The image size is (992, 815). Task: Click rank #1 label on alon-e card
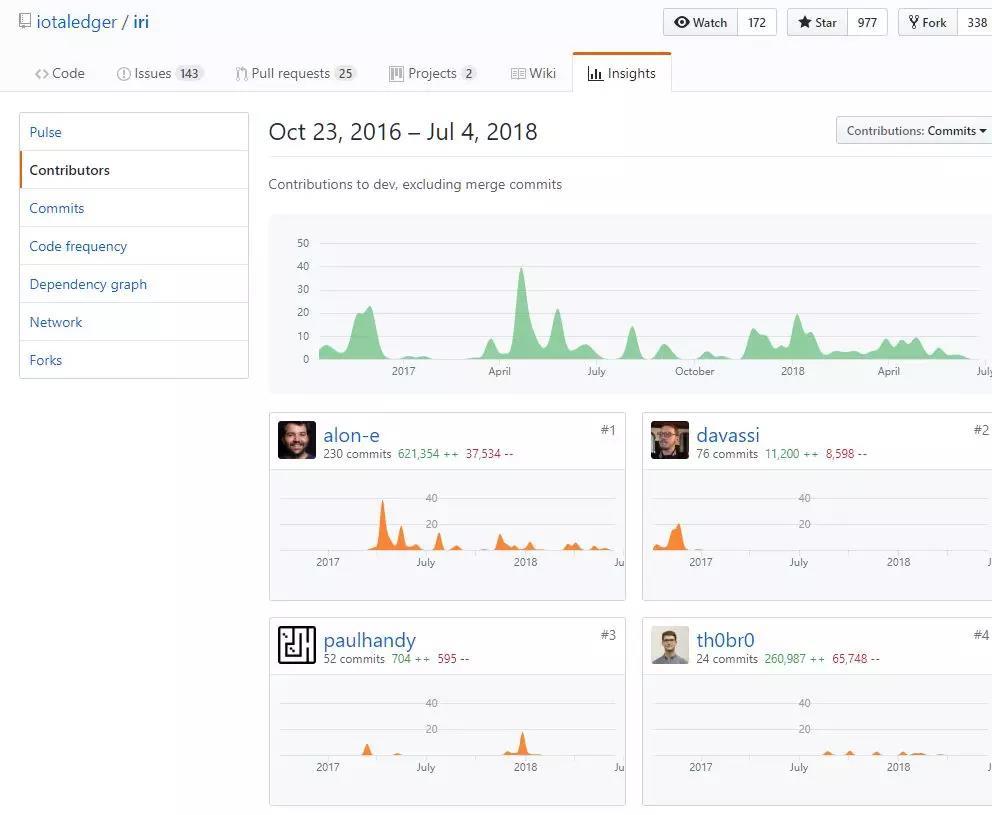[x=608, y=430]
